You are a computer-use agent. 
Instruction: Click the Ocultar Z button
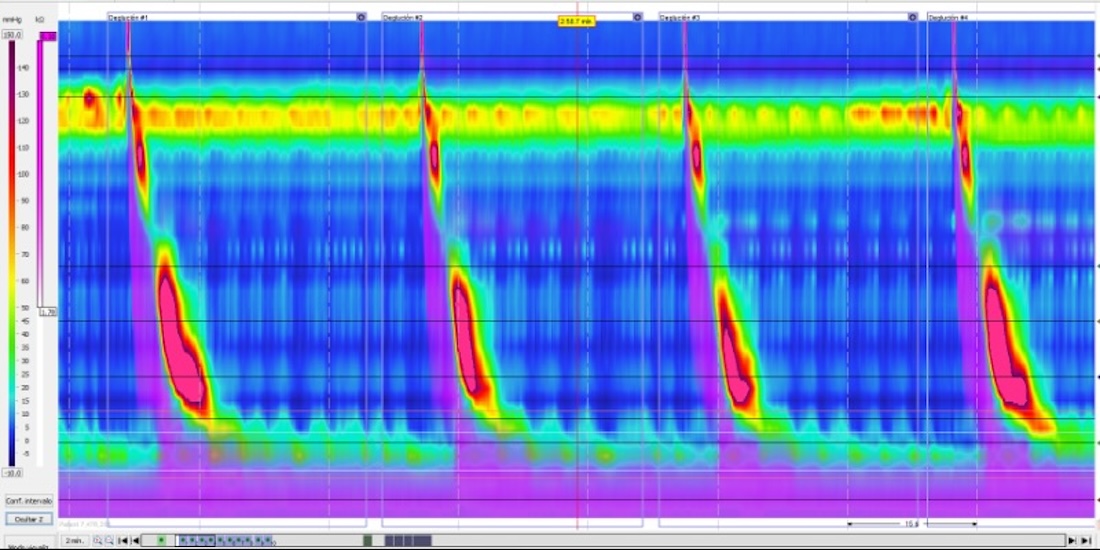pos(29,519)
